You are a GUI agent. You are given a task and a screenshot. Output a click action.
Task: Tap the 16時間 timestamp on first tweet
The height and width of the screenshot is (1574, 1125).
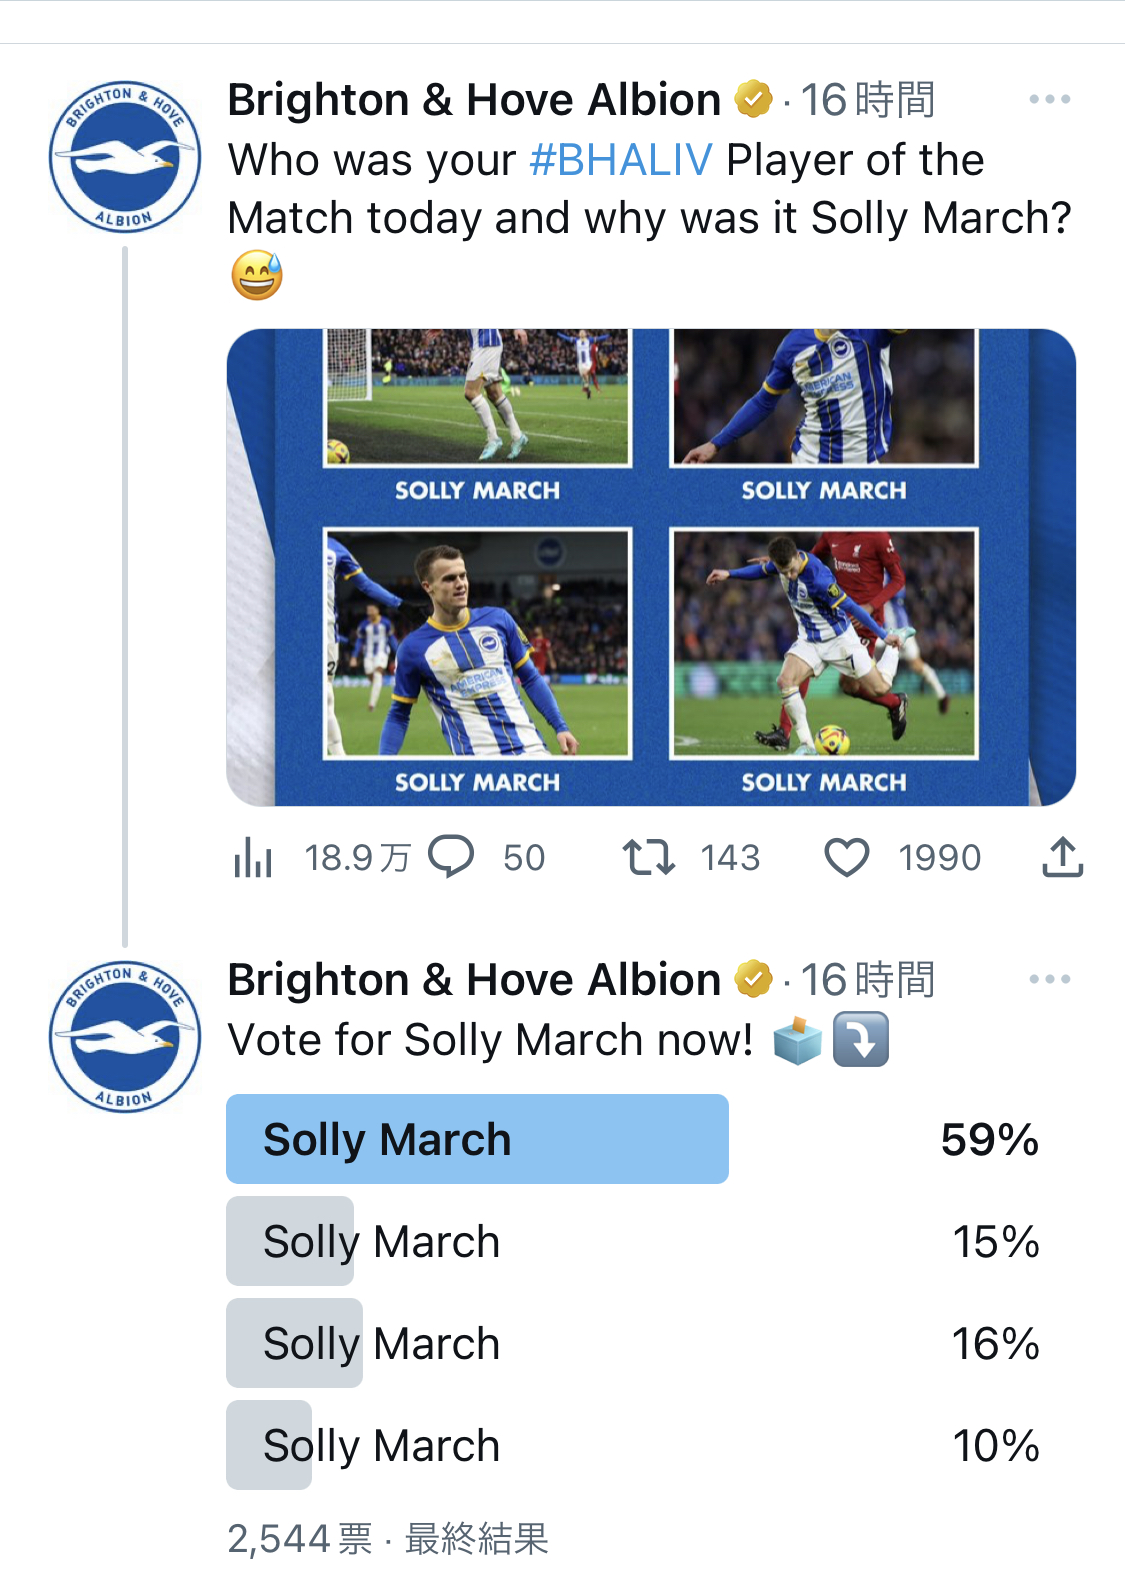[867, 100]
